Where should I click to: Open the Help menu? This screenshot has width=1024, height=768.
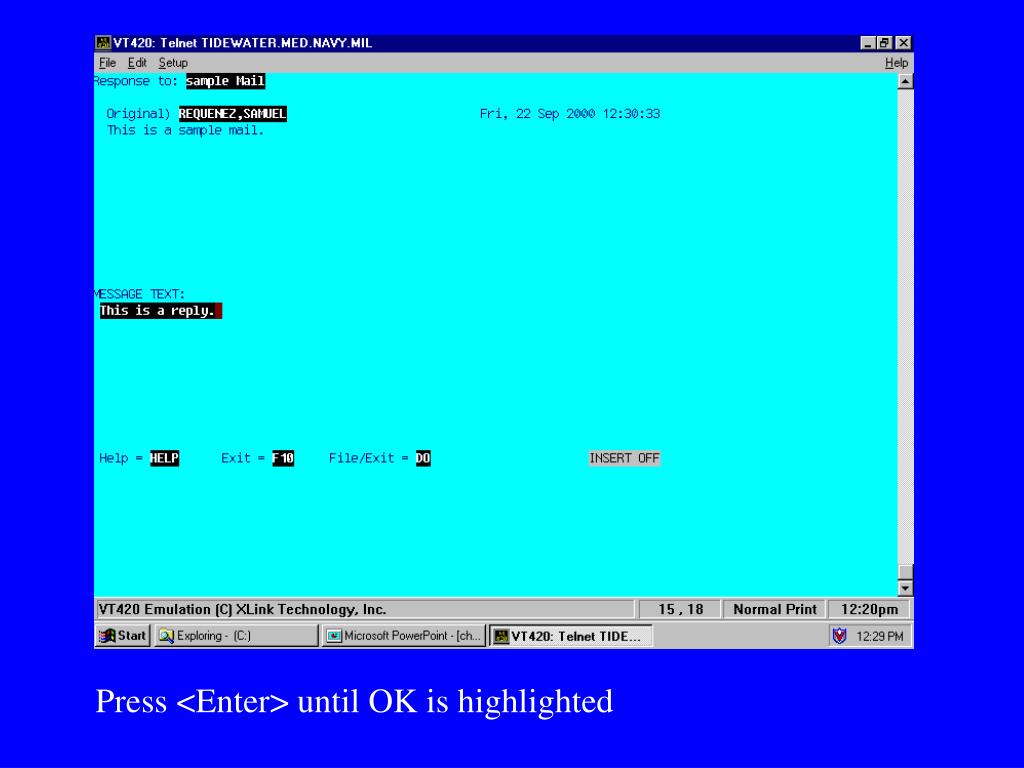[896, 63]
